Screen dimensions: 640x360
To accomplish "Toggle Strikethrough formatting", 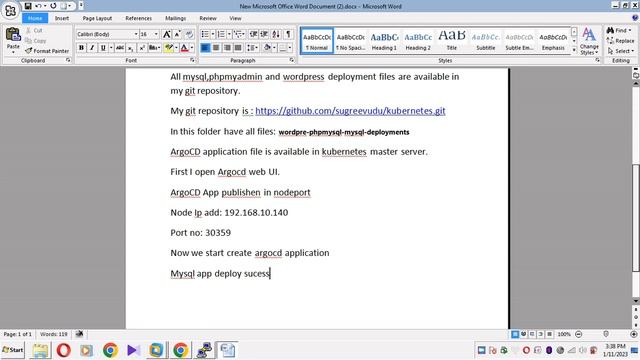I will coord(120,48).
